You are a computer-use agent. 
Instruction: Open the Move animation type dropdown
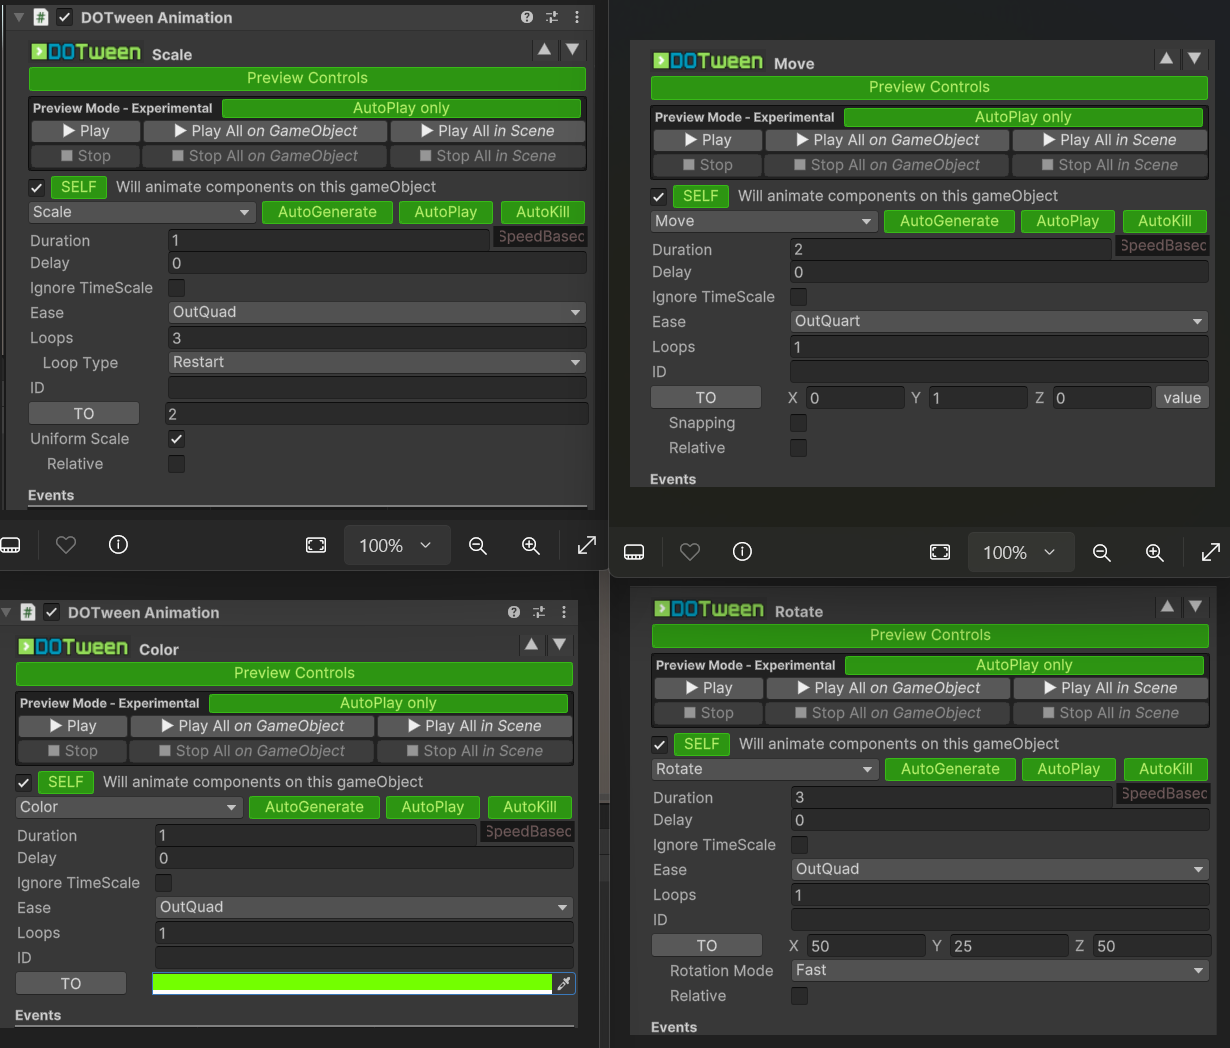[x=764, y=221]
